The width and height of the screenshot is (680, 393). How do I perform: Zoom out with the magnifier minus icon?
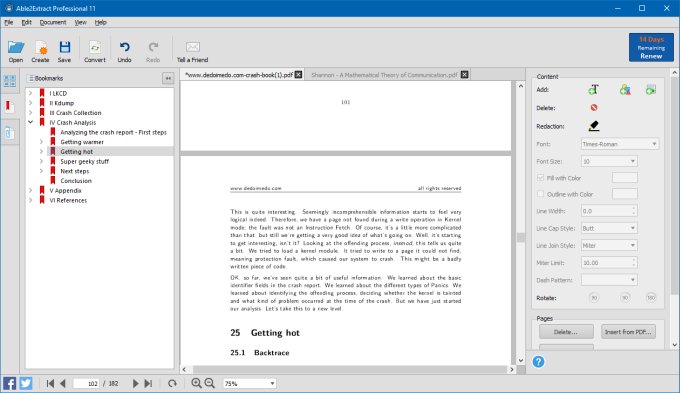pos(209,383)
